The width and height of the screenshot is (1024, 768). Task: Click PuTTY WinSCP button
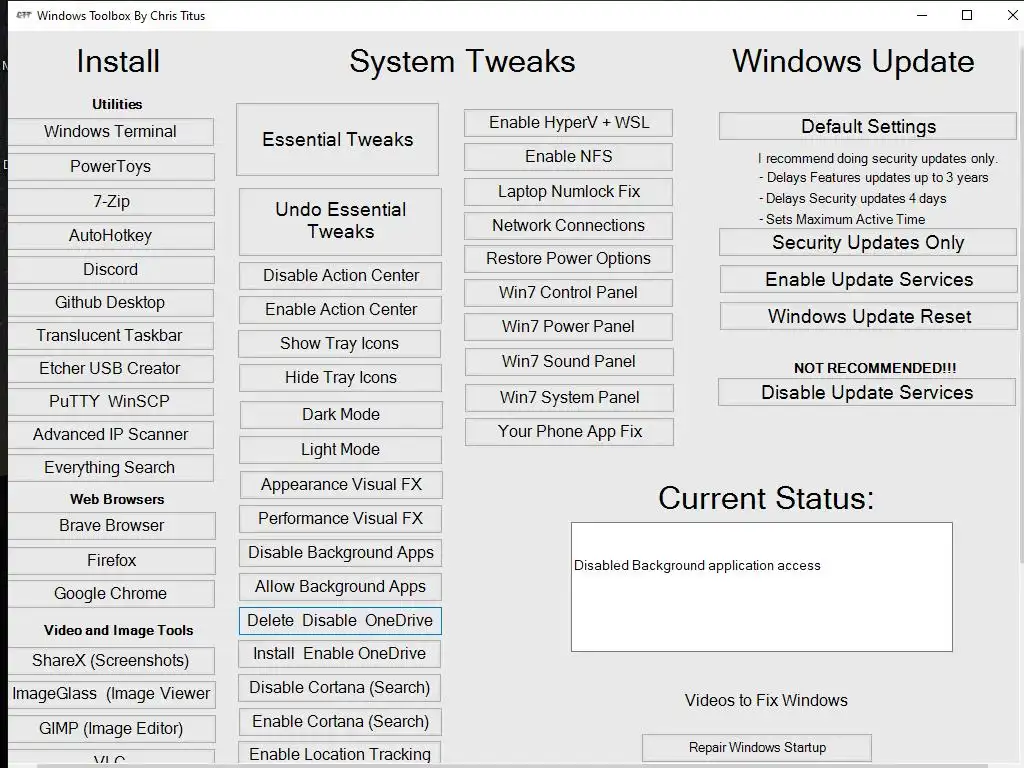click(x=111, y=401)
